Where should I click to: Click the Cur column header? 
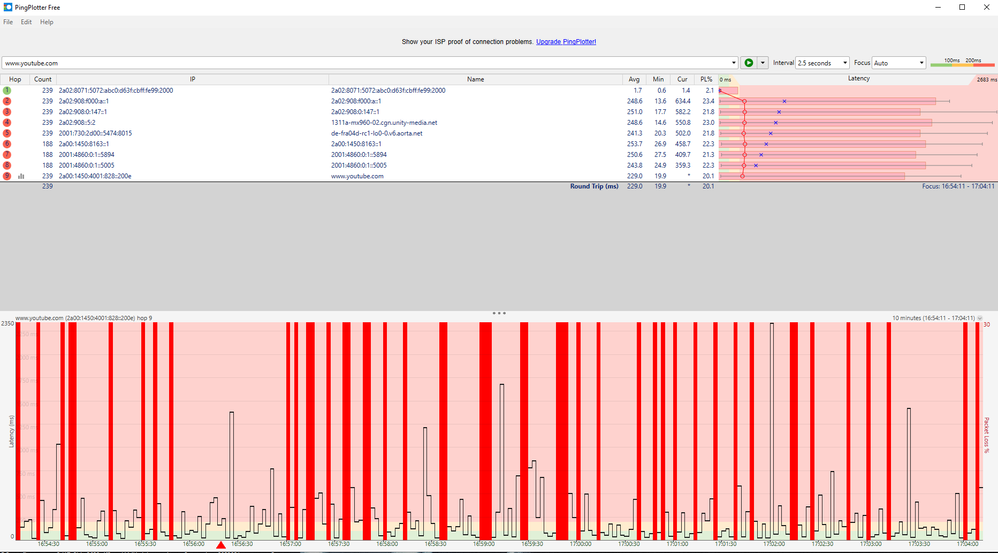682,80
